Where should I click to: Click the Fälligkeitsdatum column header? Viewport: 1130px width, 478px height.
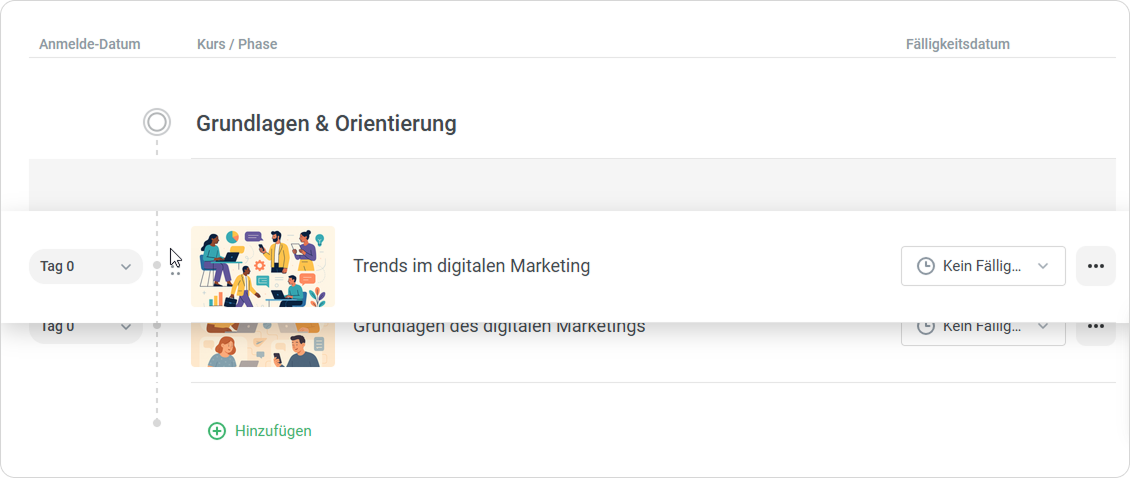[957, 44]
